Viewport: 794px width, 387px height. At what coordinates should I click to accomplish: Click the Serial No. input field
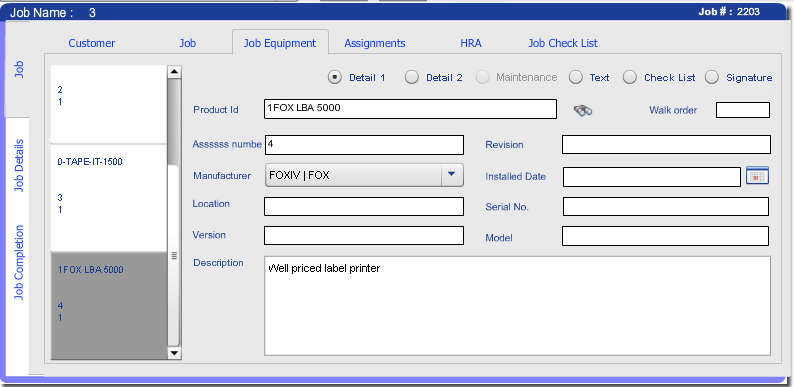click(666, 207)
